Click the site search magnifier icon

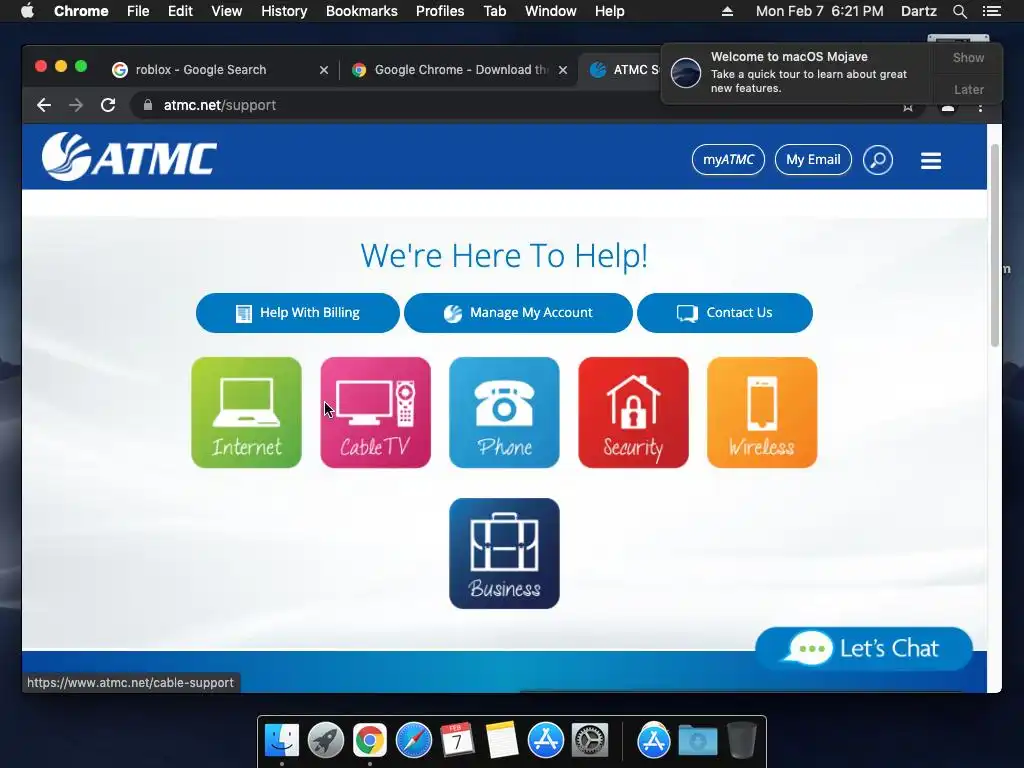click(878, 160)
